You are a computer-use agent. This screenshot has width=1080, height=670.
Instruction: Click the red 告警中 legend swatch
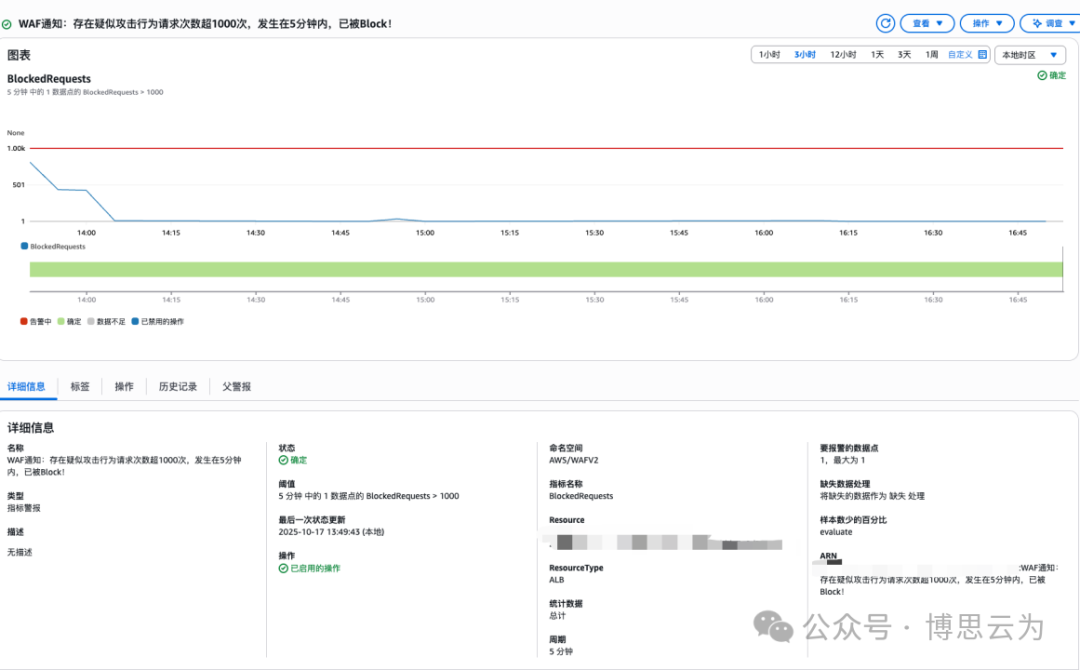[x=24, y=321]
